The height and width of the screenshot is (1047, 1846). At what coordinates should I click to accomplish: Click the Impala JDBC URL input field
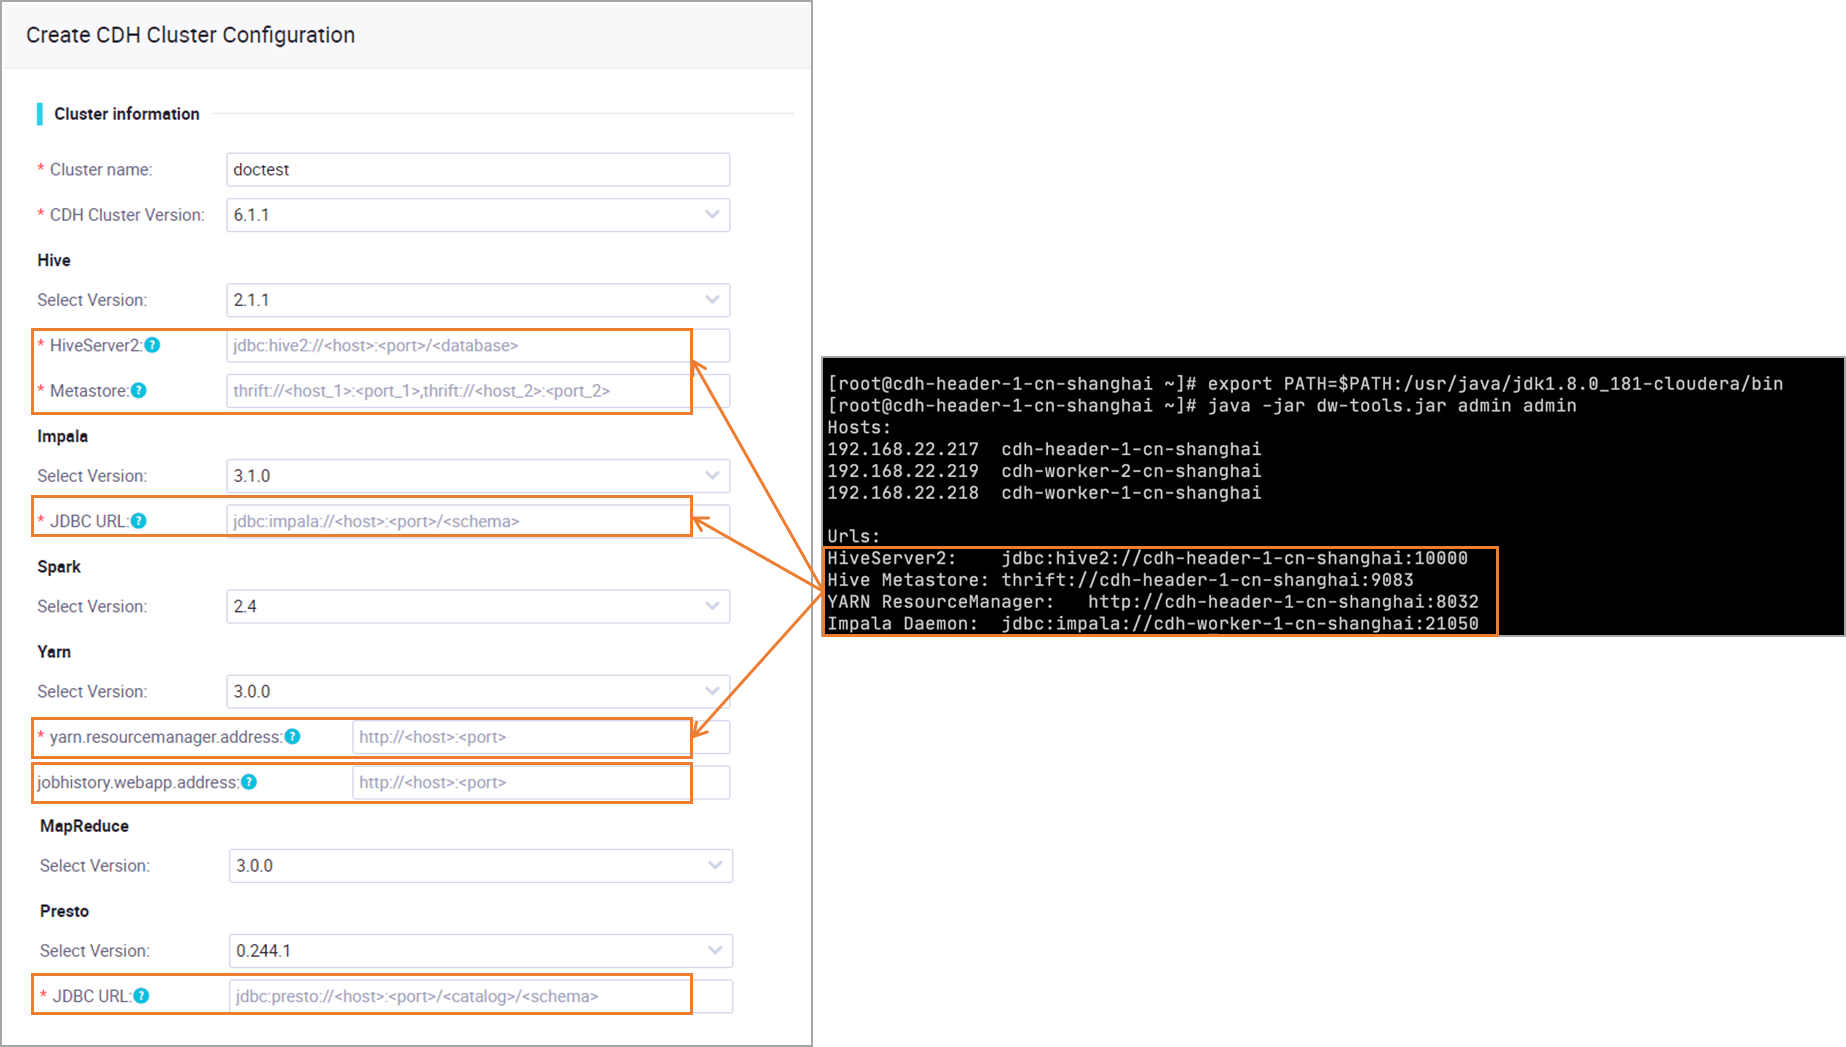[x=478, y=521]
